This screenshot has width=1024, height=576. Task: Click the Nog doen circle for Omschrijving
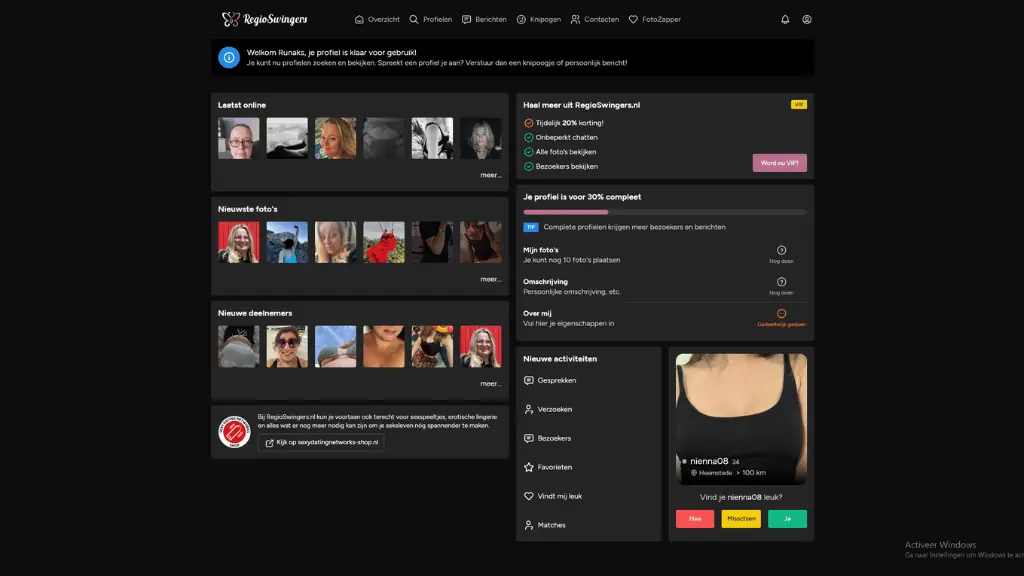pos(782,283)
